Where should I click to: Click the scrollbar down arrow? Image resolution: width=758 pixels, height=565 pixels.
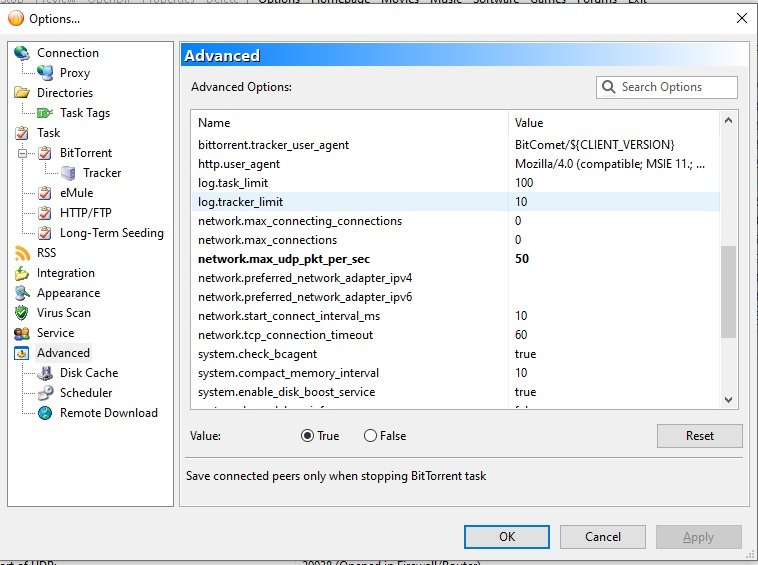(x=728, y=400)
